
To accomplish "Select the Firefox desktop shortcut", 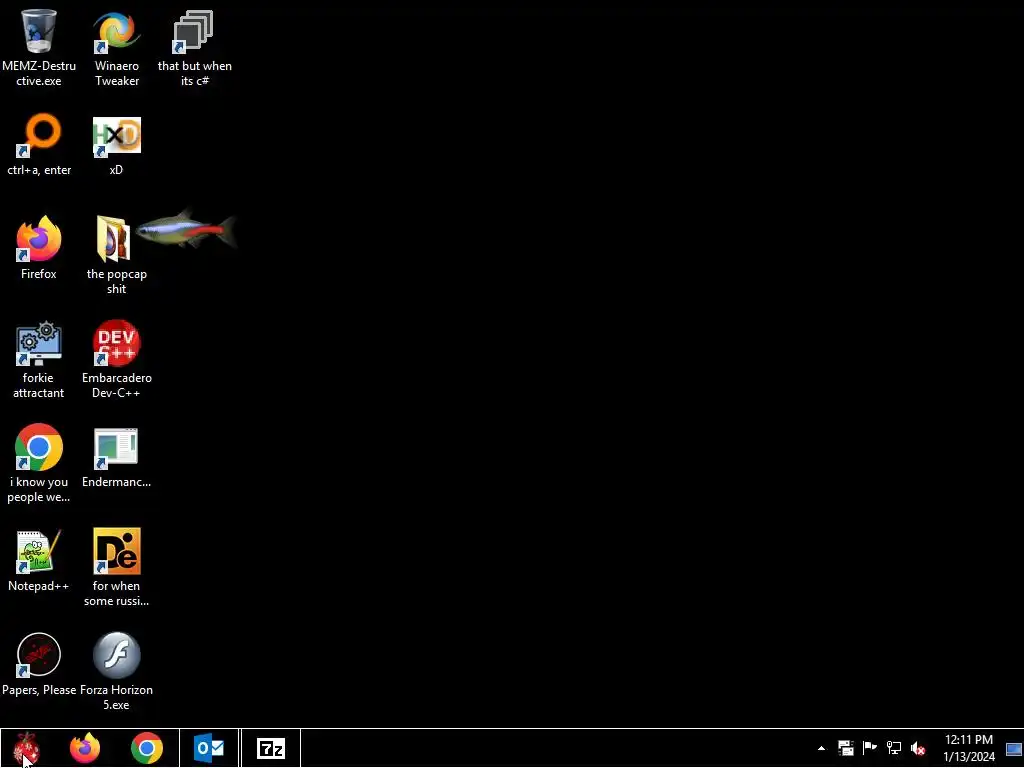I will coord(39,239).
